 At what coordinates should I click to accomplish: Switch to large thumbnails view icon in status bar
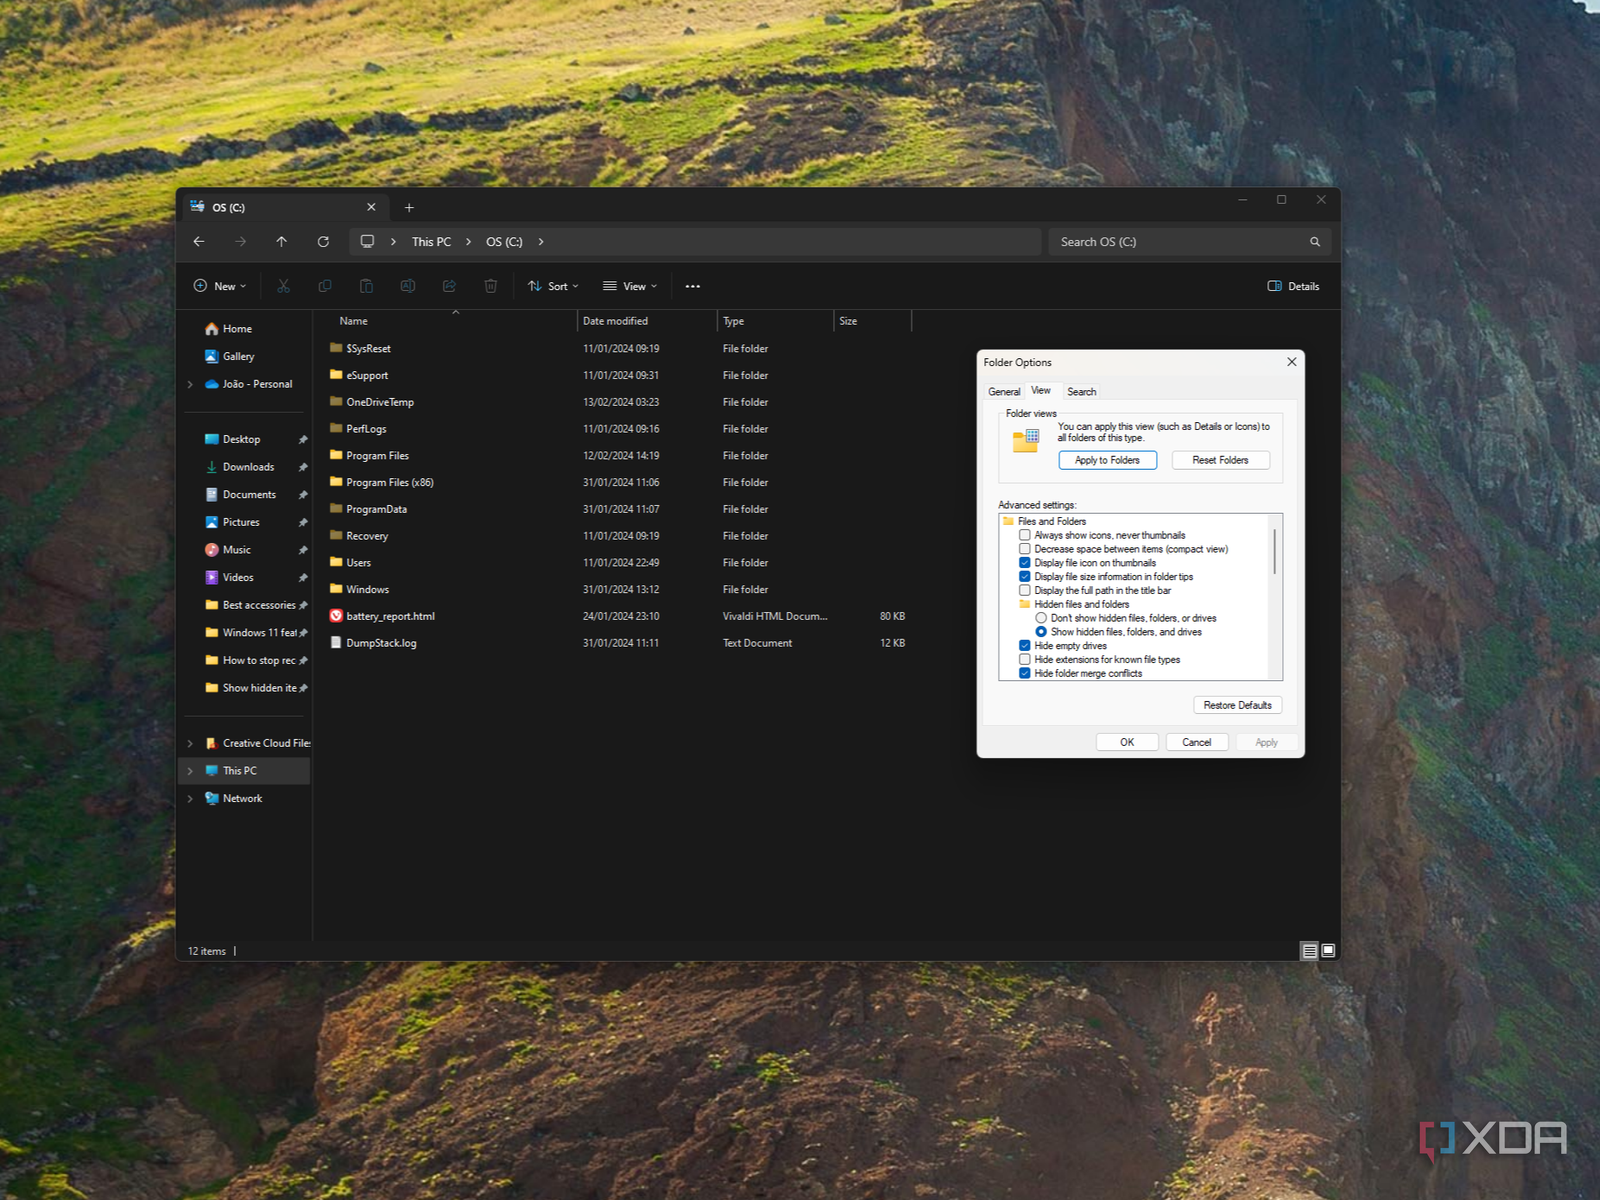(1328, 951)
